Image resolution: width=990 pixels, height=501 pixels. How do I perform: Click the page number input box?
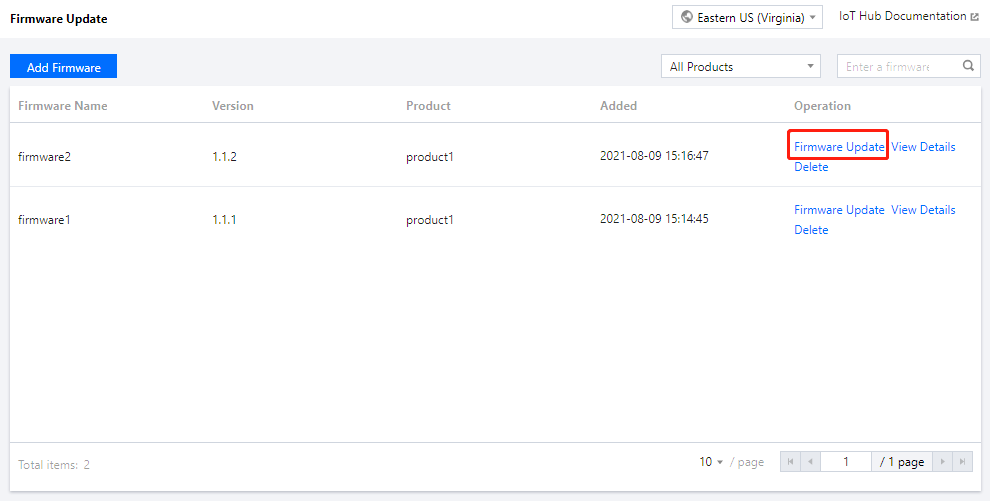click(846, 462)
